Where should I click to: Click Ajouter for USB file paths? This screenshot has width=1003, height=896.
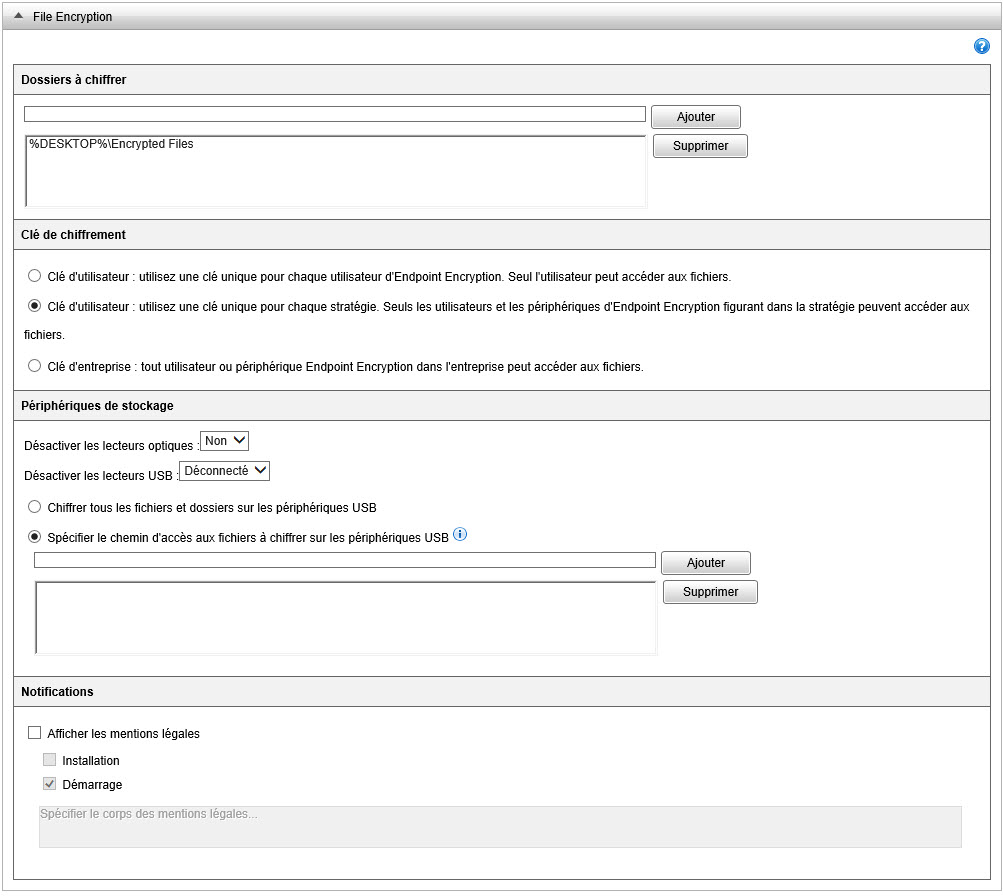pyautogui.click(x=706, y=563)
